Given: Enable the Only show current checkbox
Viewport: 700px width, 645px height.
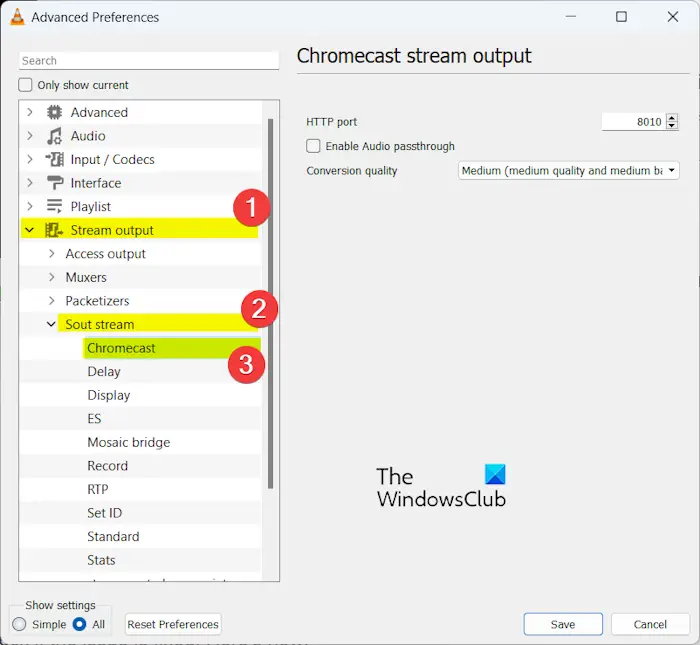Looking at the screenshot, I should point(25,85).
